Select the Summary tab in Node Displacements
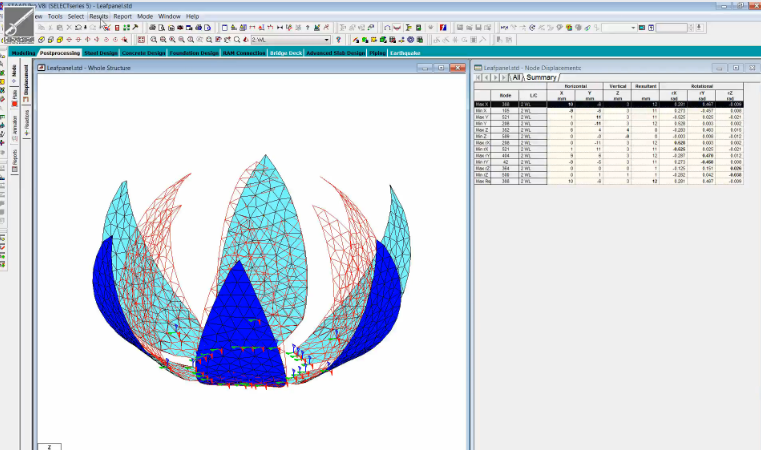The width and height of the screenshot is (761, 450). pos(541,78)
